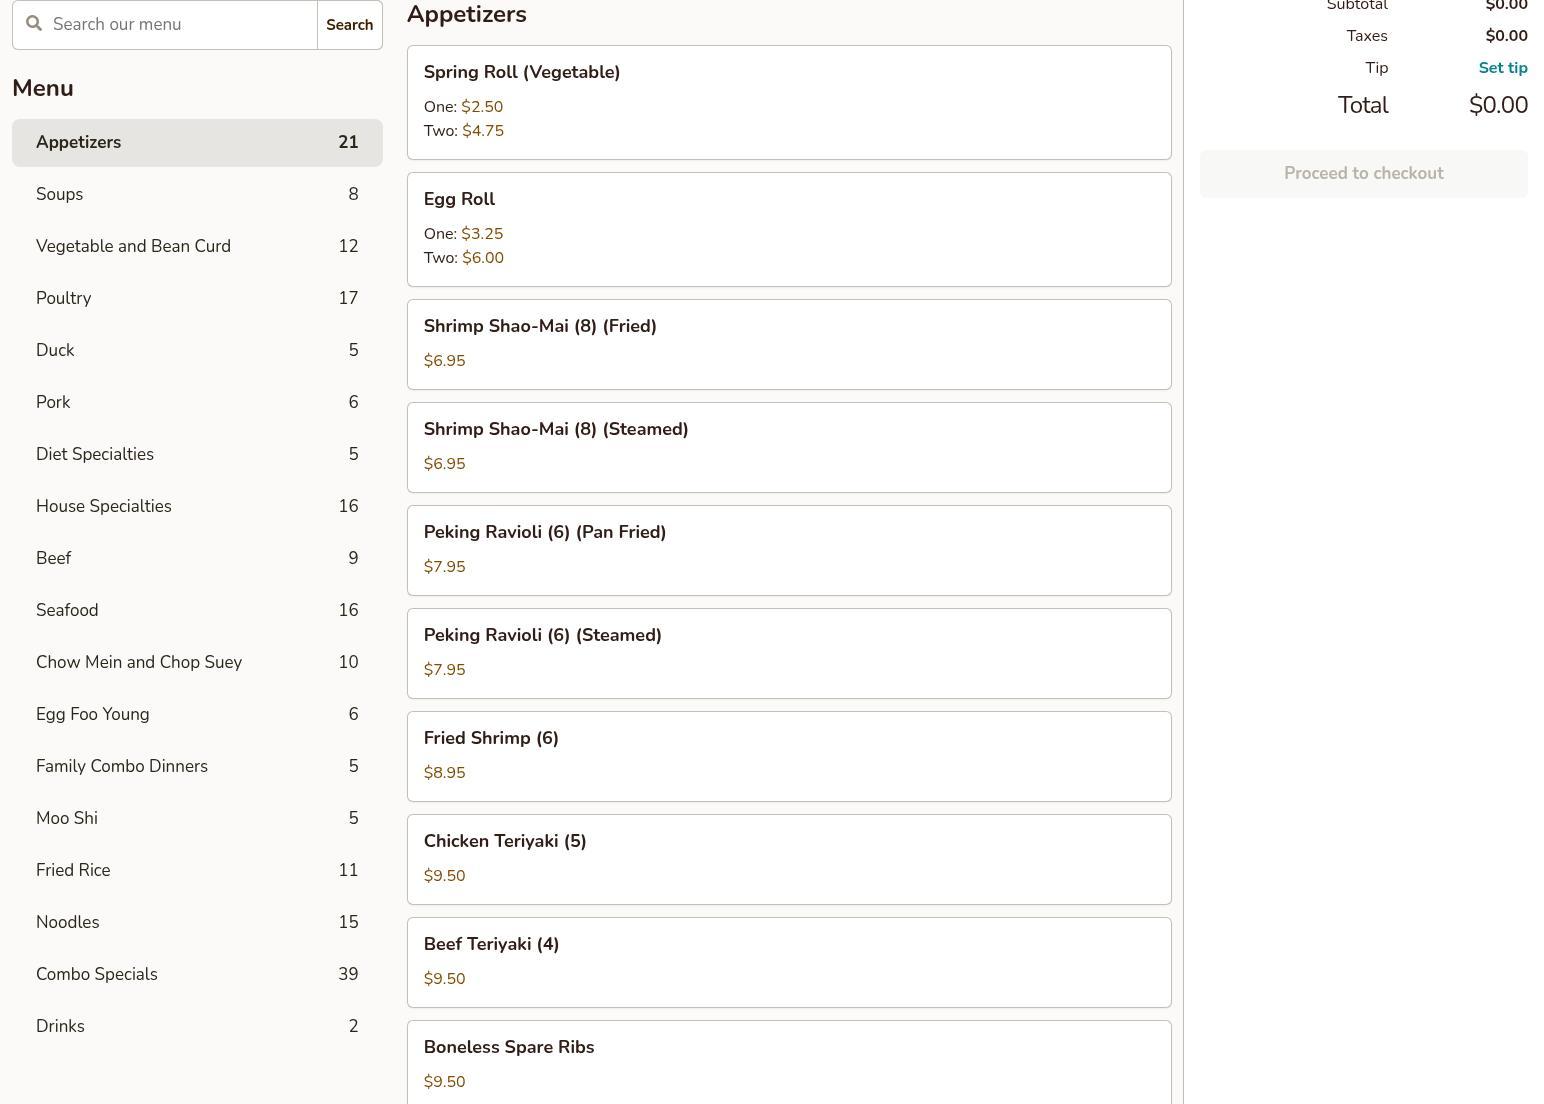Open Chow Mein and Chop Suey category
The image size is (1544, 1104).
[197, 663]
